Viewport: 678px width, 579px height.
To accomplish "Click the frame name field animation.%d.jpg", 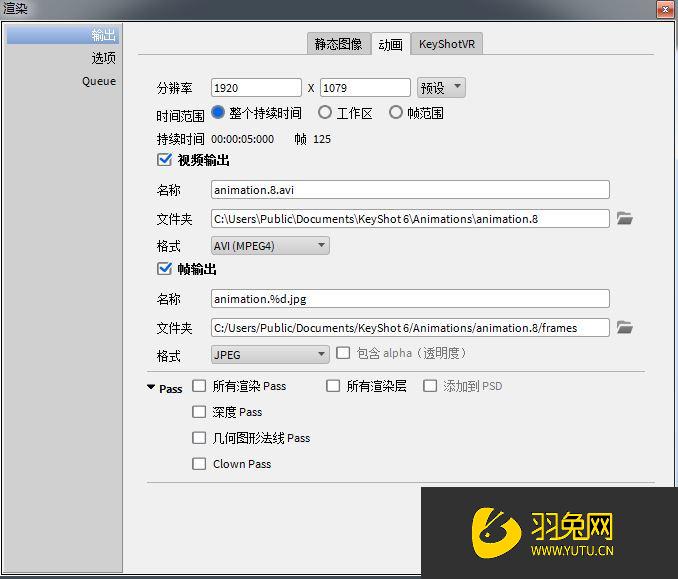I will click(410, 299).
